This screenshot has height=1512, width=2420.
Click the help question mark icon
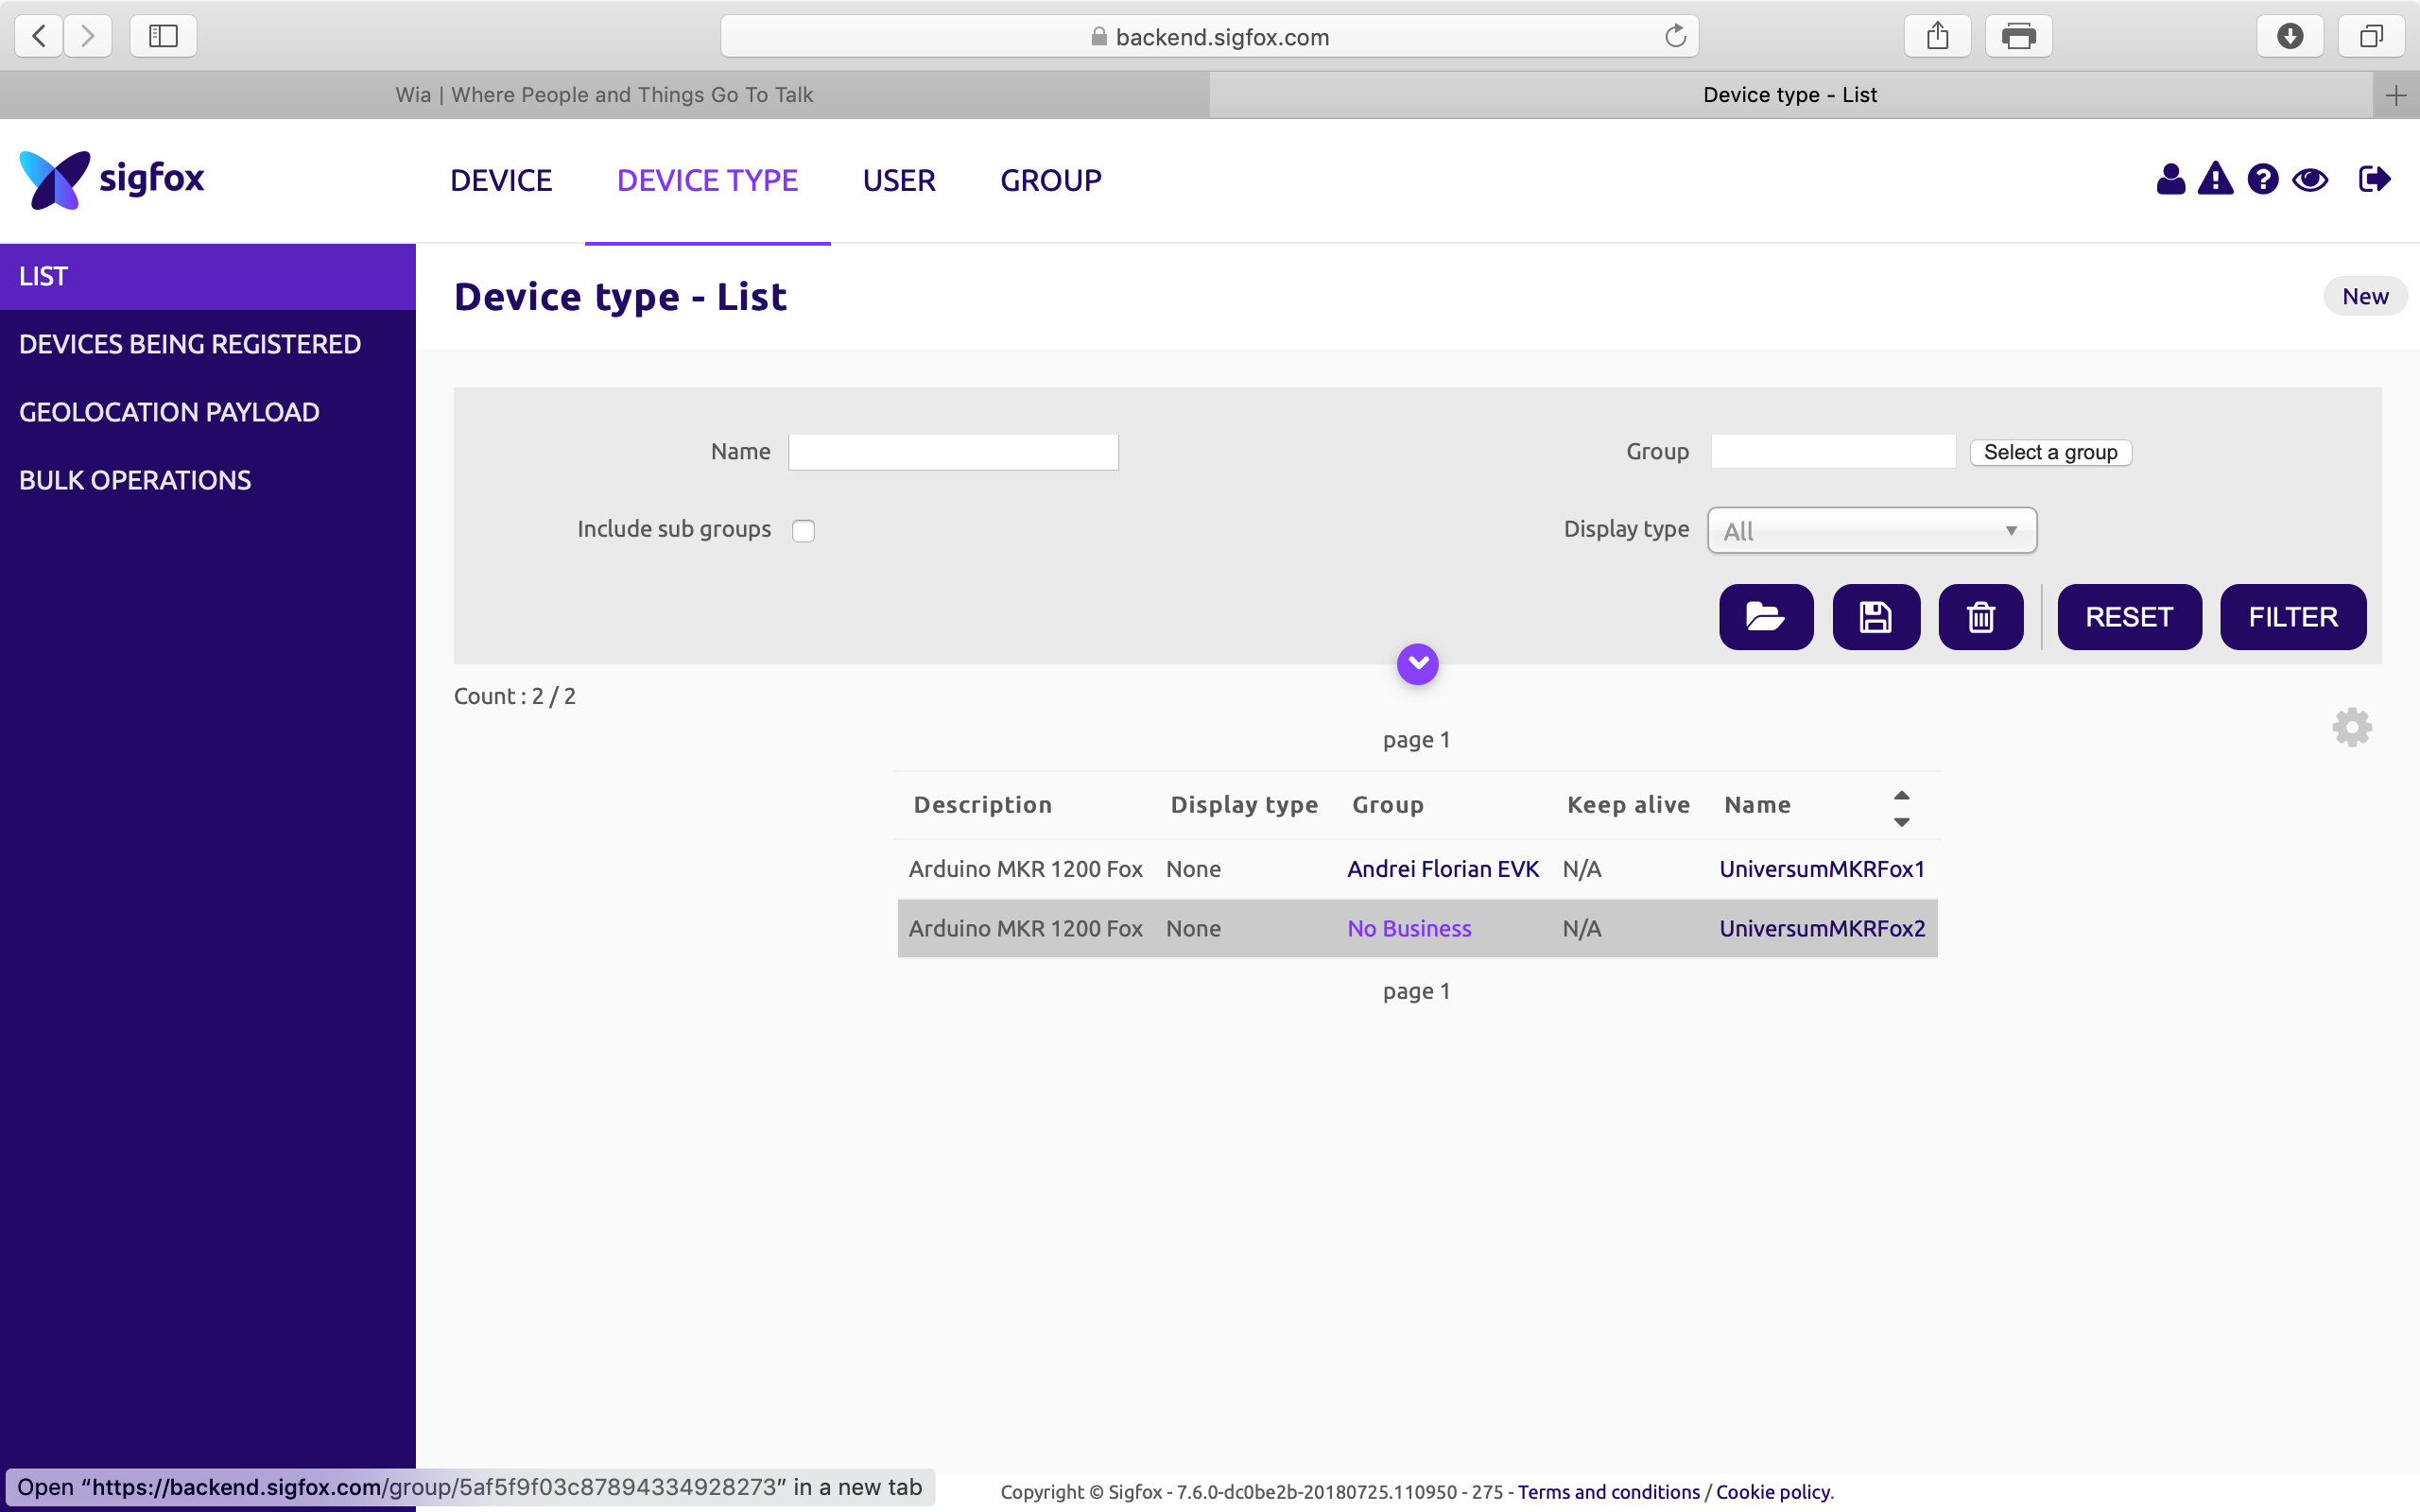[2262, 180]
